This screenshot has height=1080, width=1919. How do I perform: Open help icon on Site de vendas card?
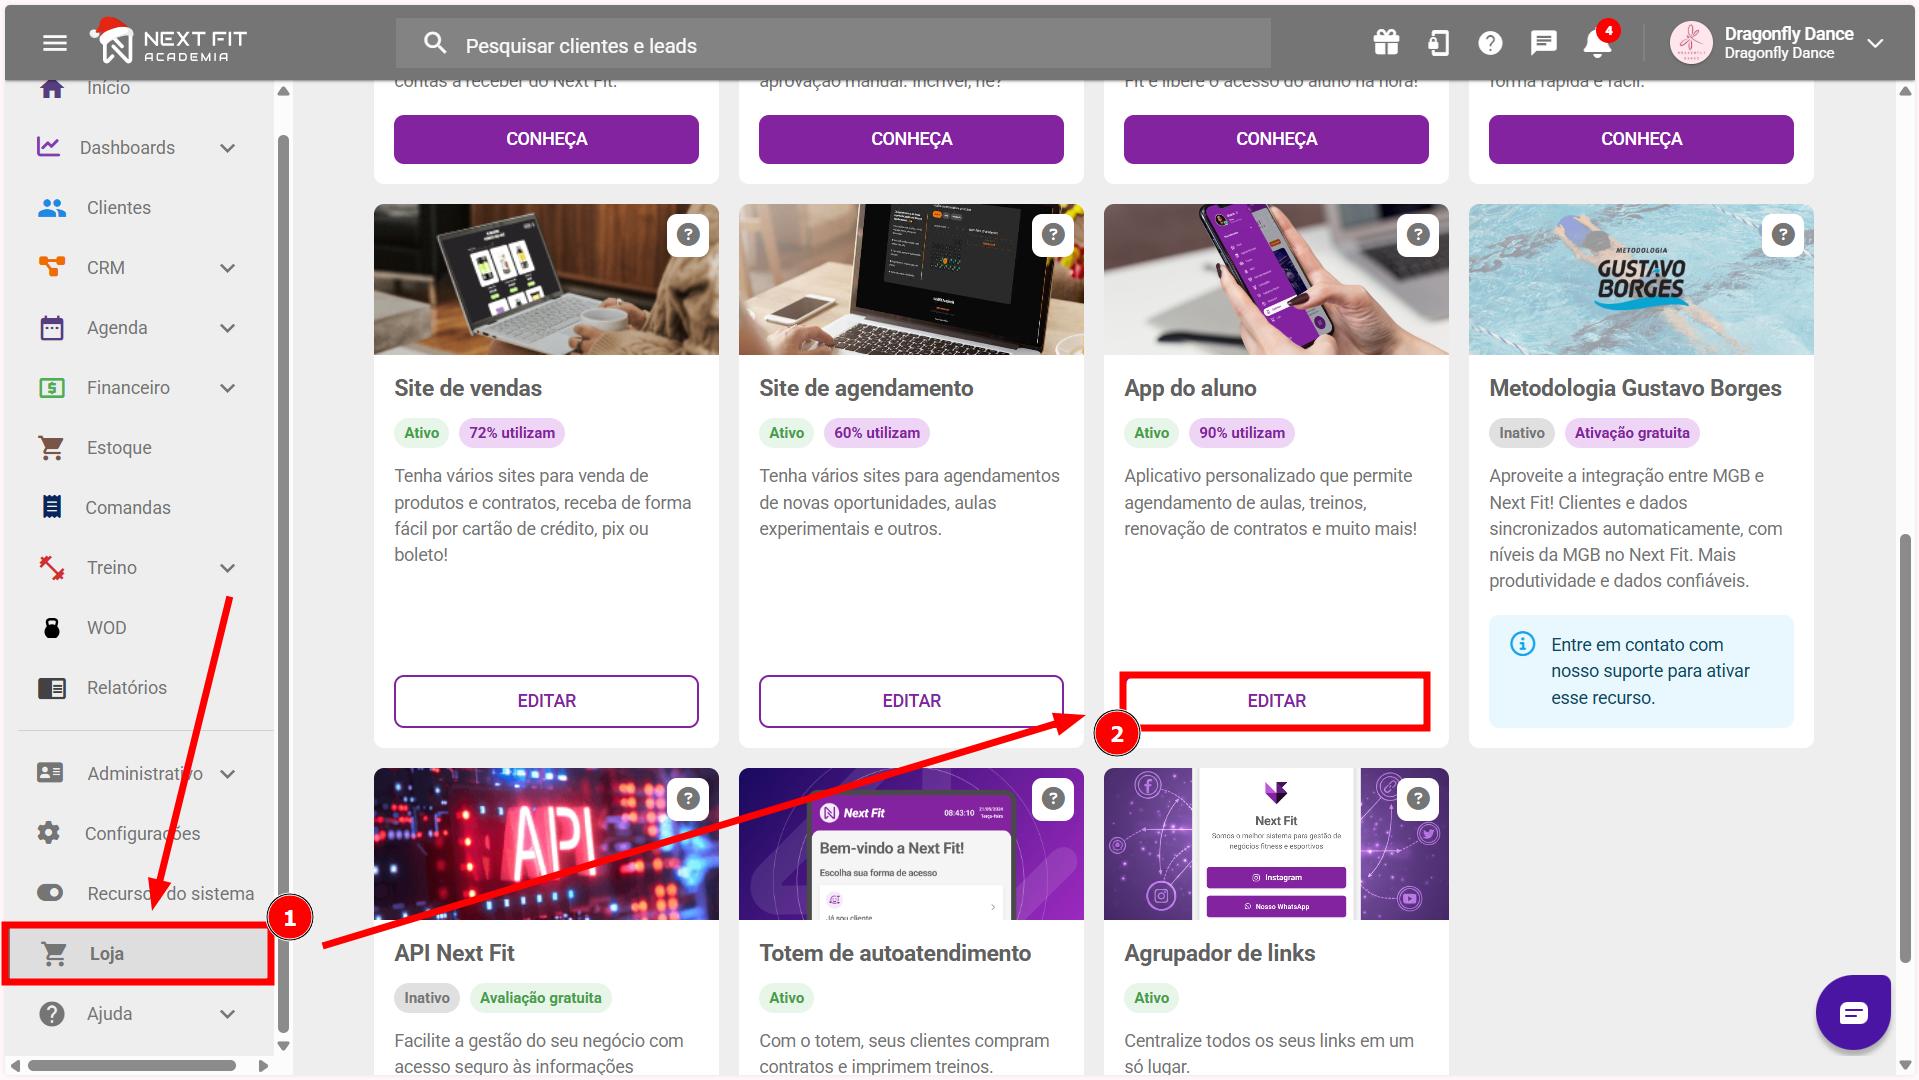coord(688,235)
